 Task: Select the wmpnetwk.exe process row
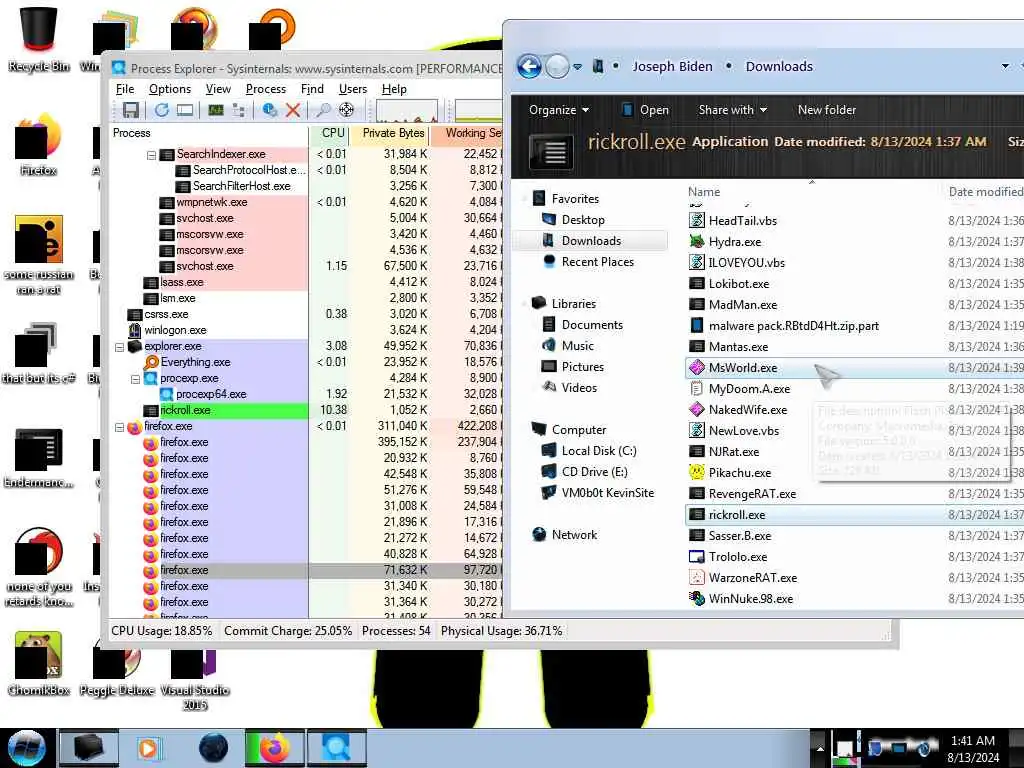coord(306,202)
